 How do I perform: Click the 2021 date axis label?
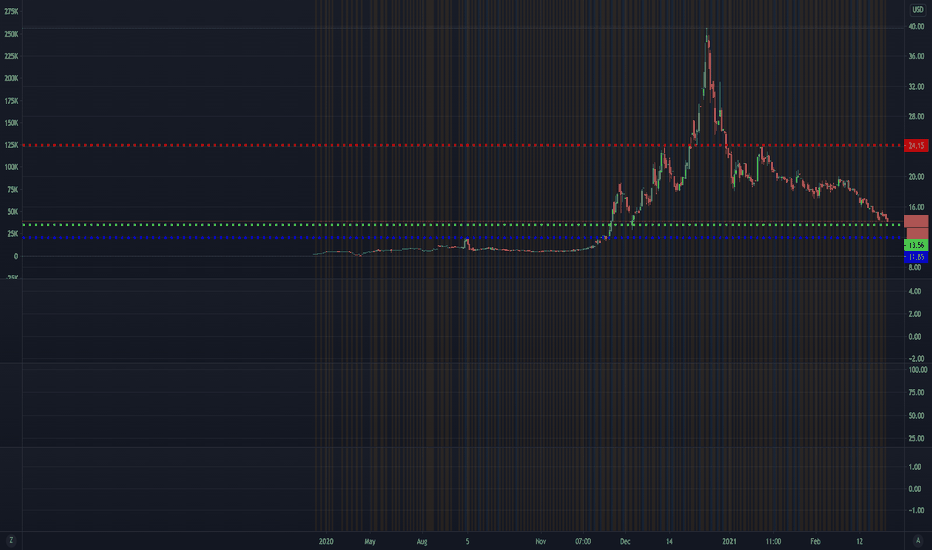click(729, 542)
